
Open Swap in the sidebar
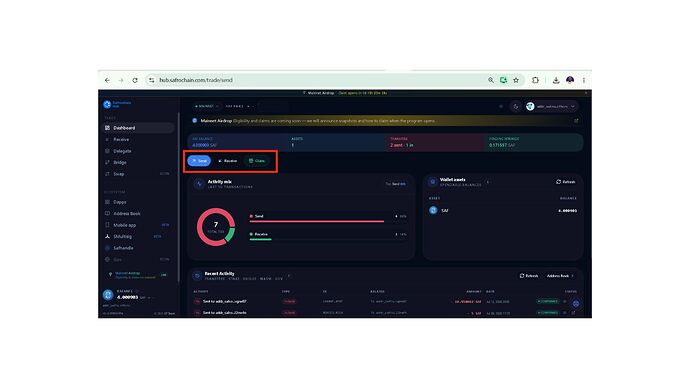point(138,174)
